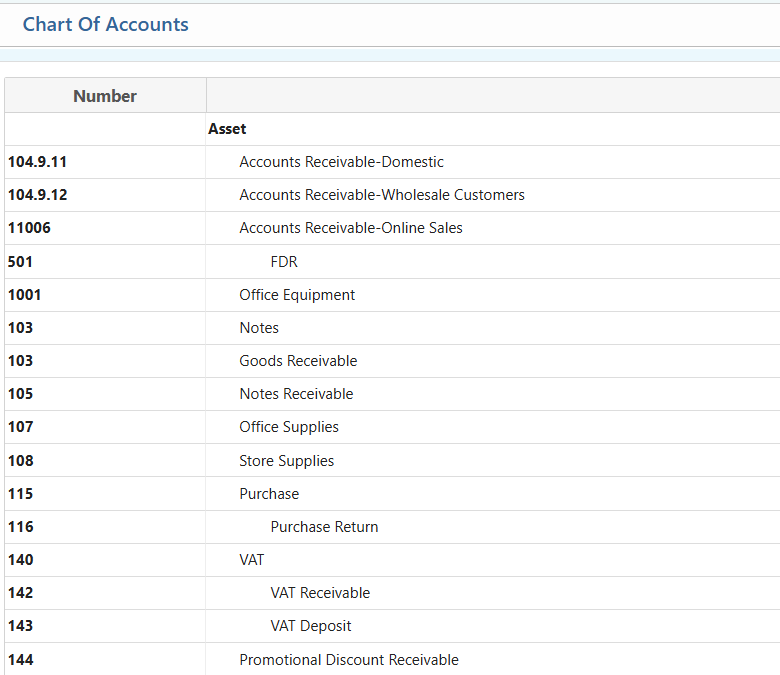Open Accounts Receivable-Online Sales account
The image size is (780, 675).
(350, 228)
